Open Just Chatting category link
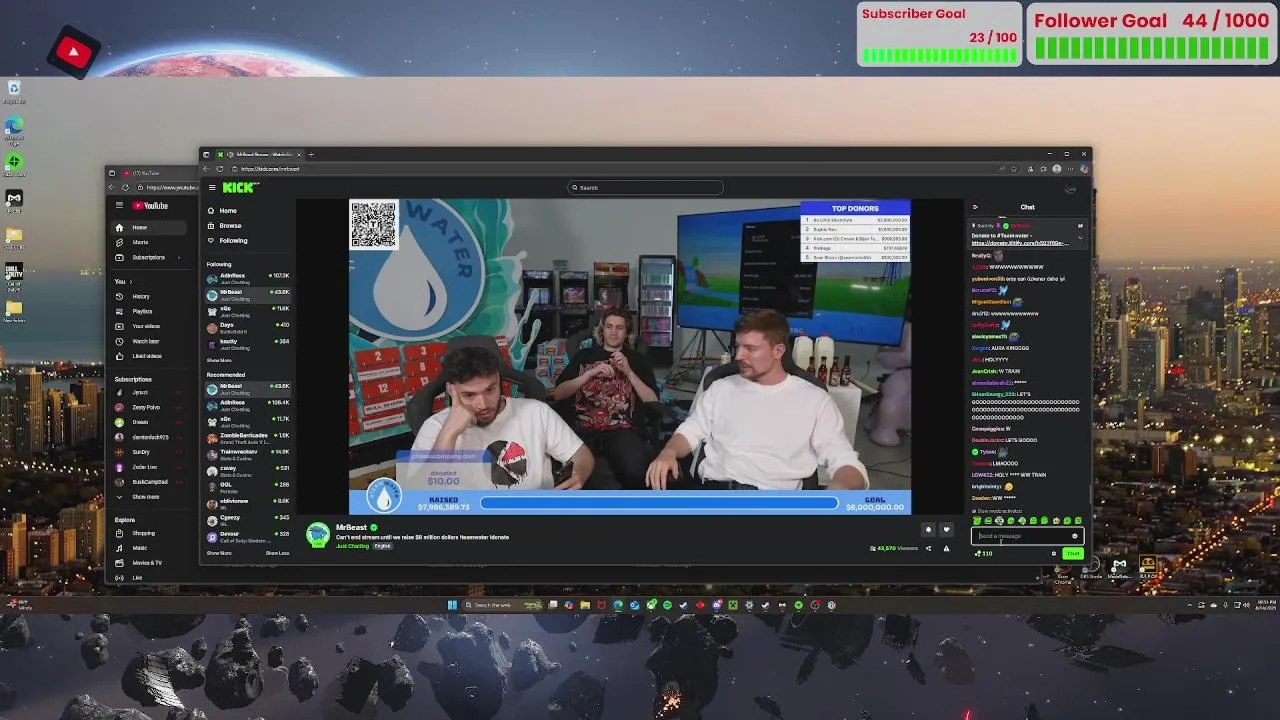Image resolution: width=1280 pixels, height=720 pixels. click(352, 546)
